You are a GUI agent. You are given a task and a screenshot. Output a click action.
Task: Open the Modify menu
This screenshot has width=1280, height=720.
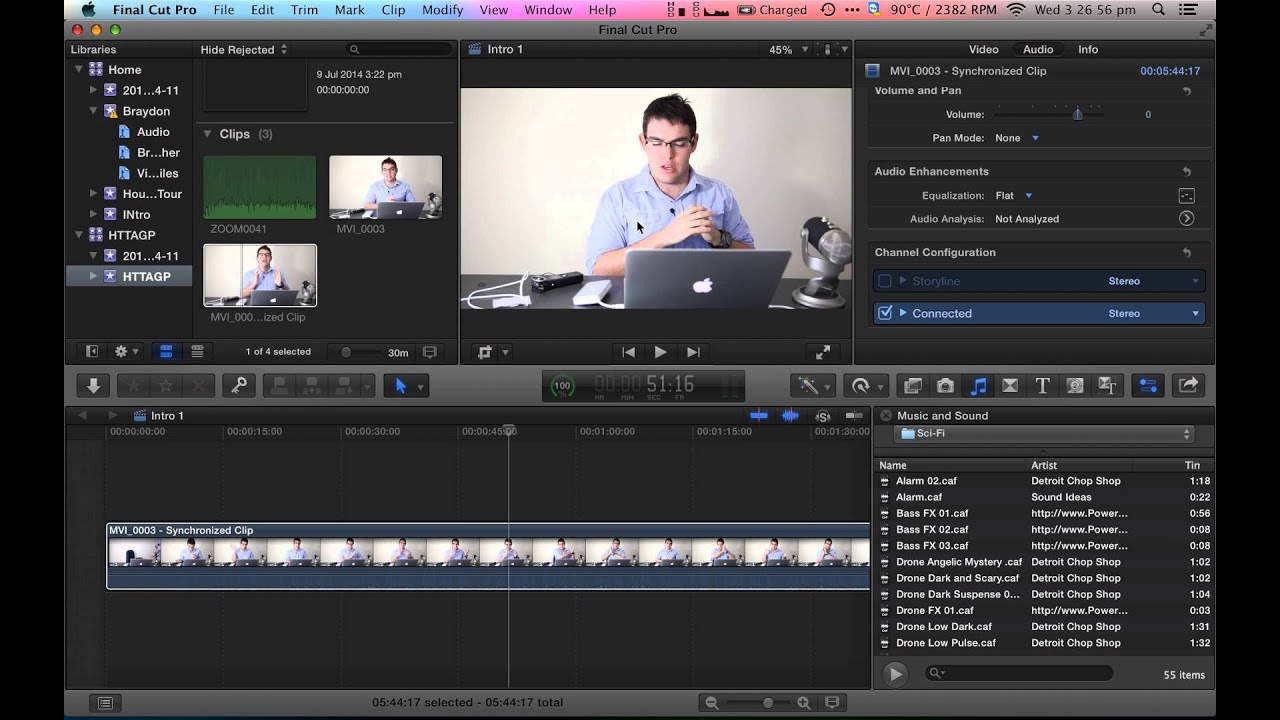(442, 9)
